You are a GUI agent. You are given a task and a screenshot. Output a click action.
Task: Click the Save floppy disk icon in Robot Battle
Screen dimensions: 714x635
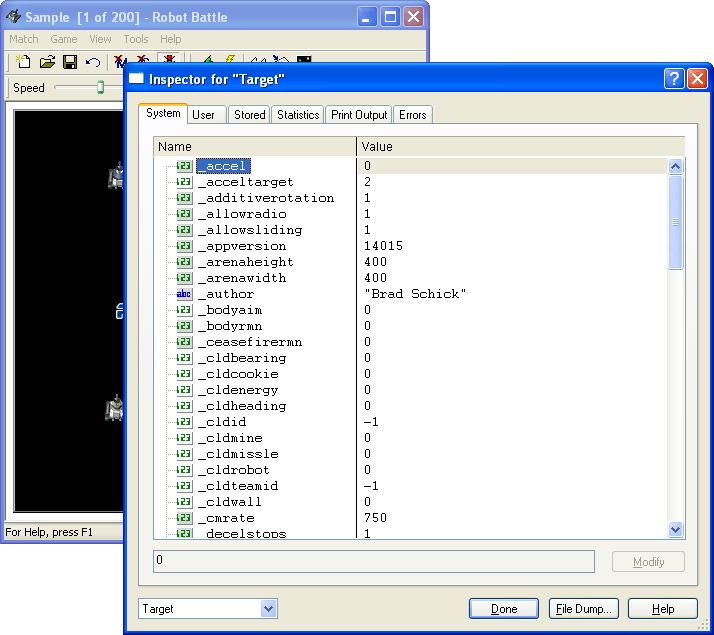pyautogui.click(x=70, y=62)
